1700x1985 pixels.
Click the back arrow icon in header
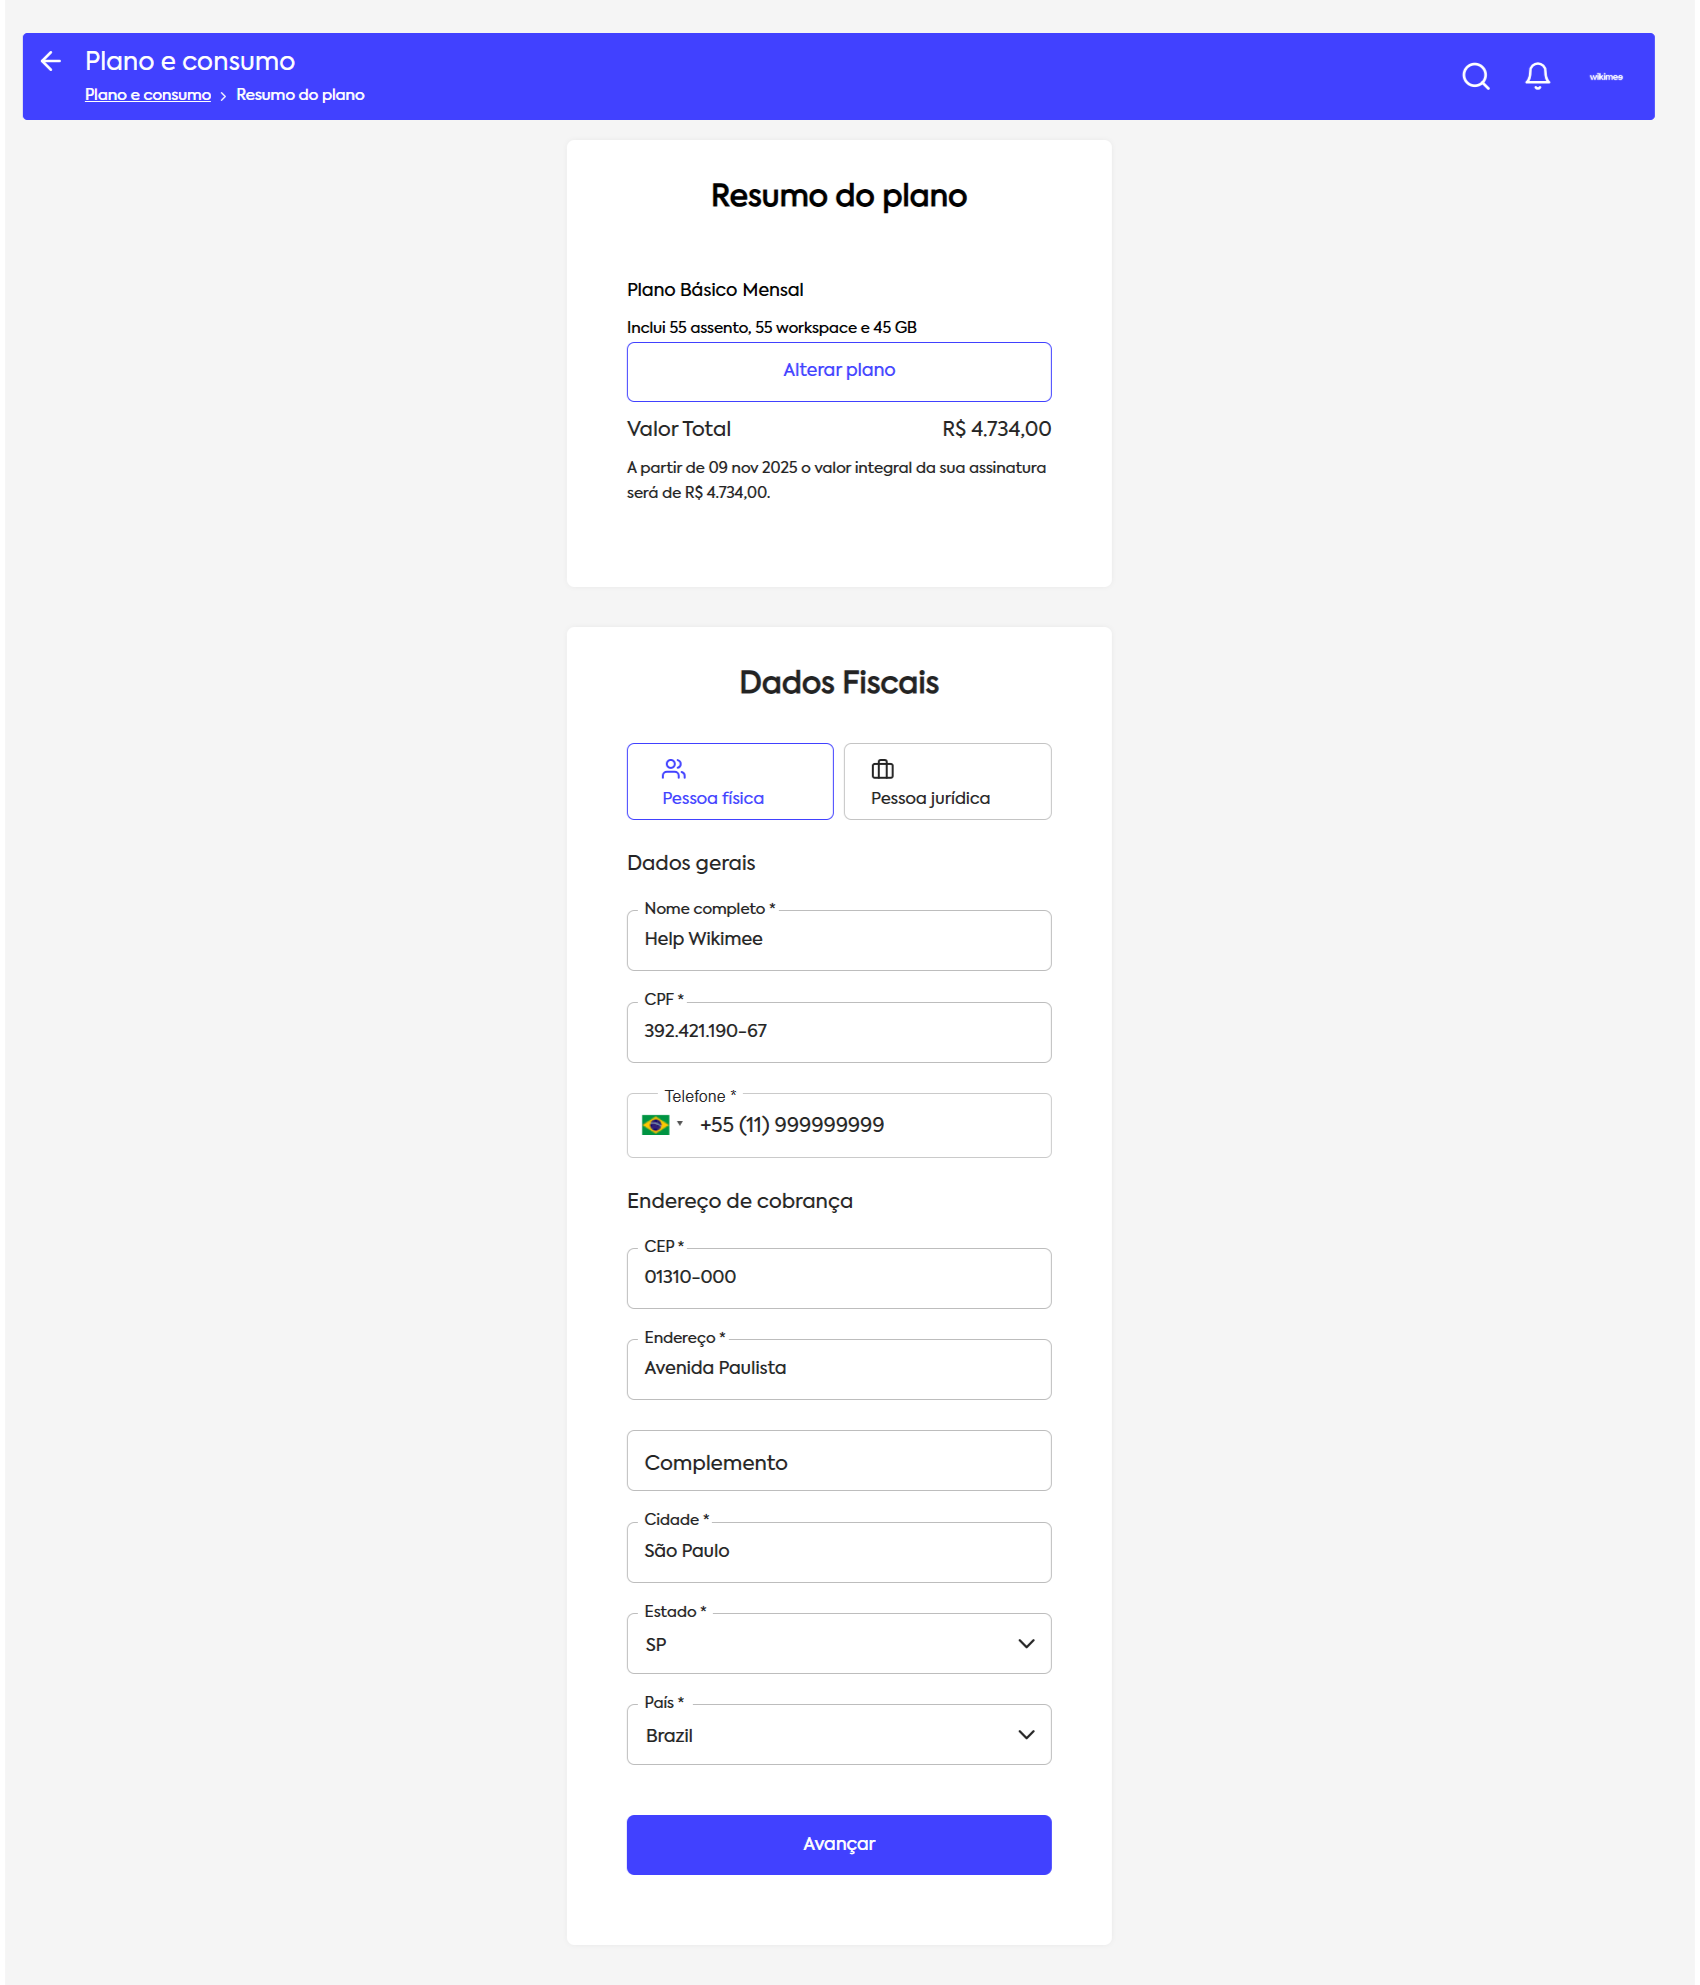coord(51,62)
